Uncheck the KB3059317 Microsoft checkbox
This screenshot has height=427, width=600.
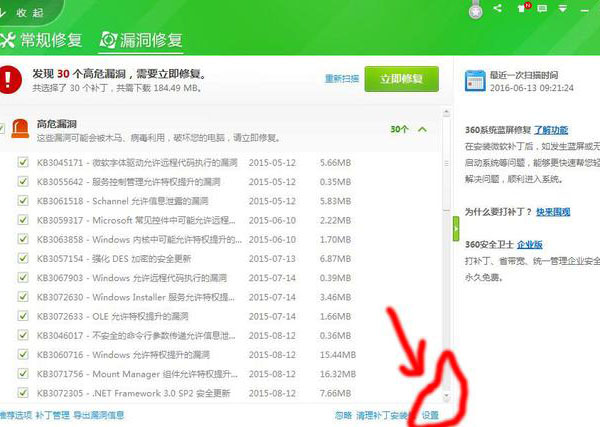click(23, 220)
